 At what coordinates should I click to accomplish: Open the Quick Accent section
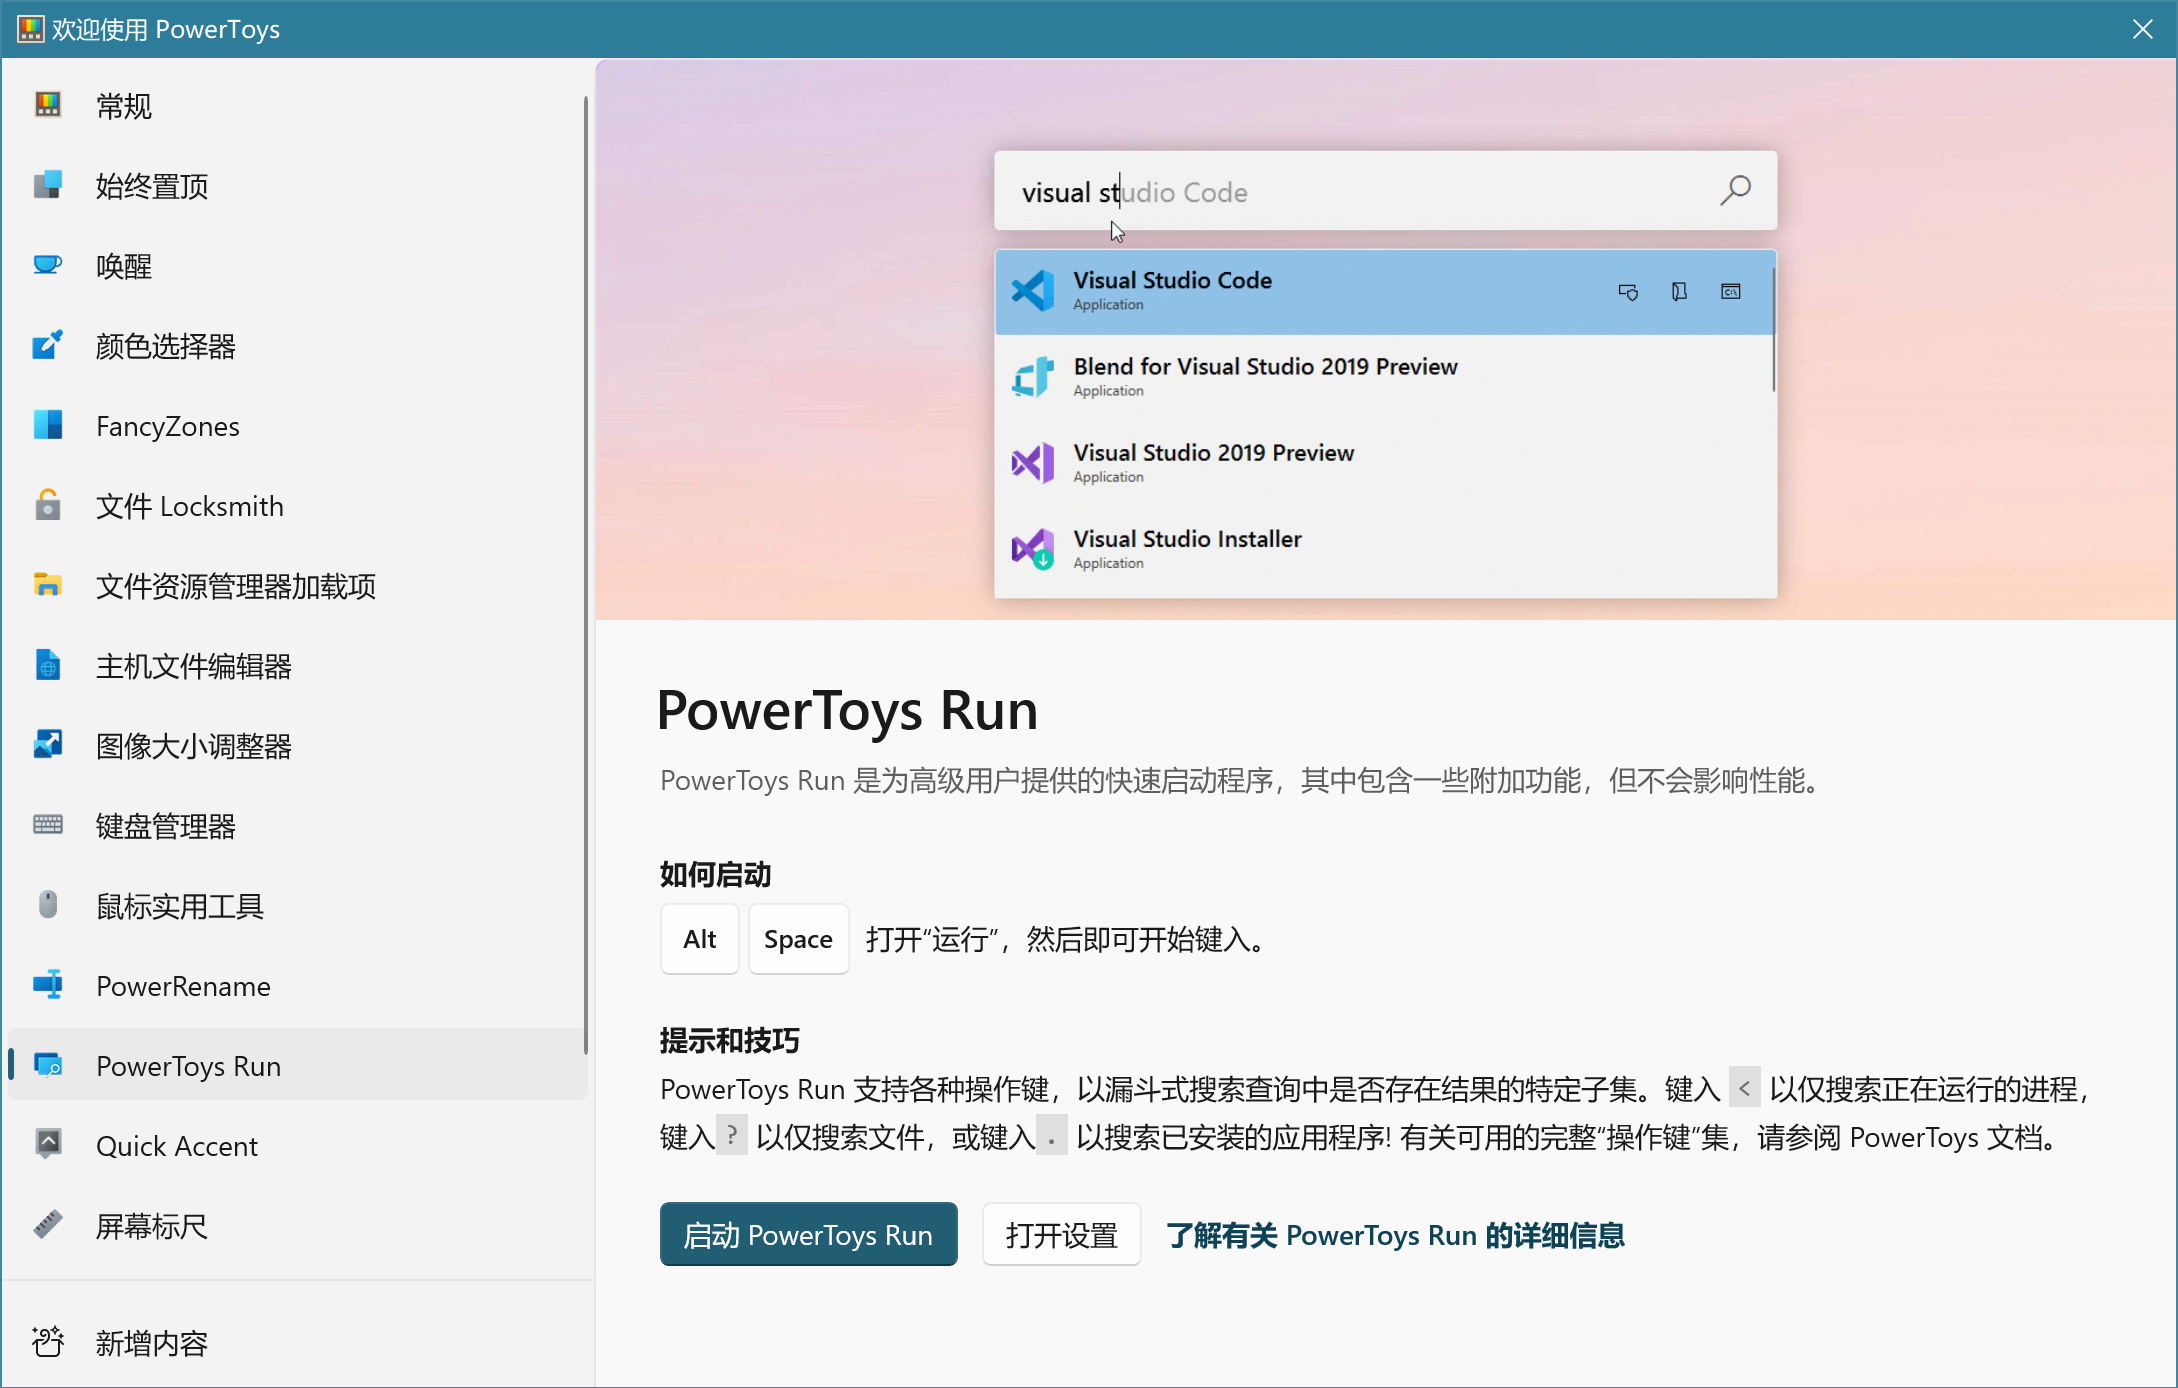pos(177,1145)
